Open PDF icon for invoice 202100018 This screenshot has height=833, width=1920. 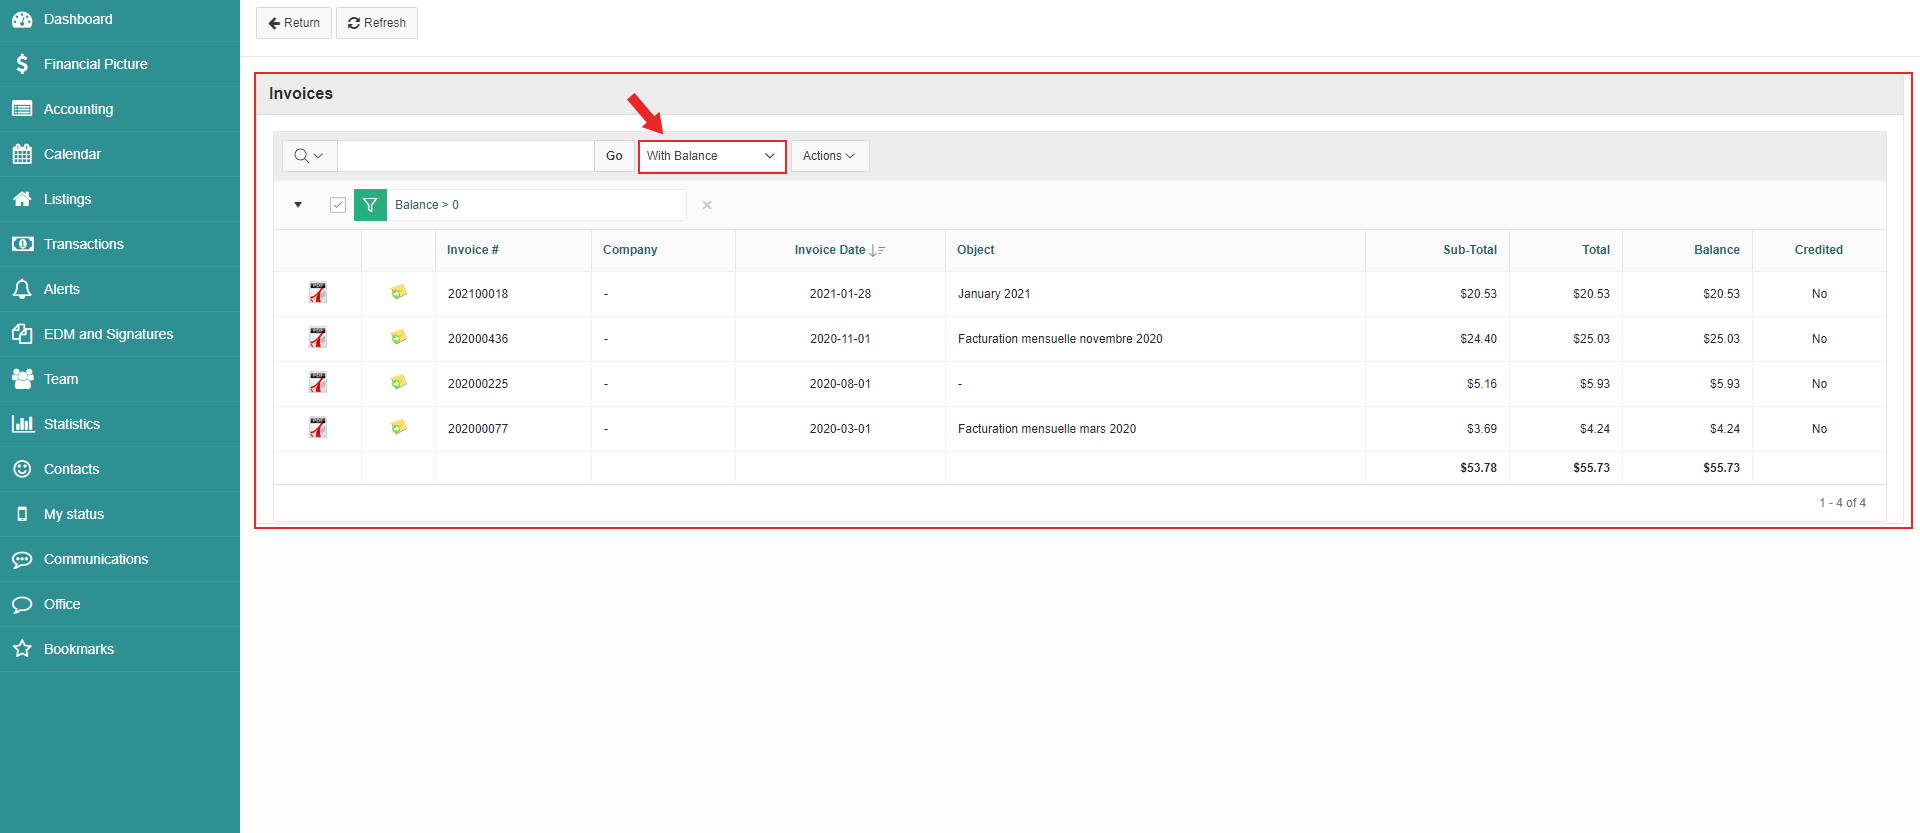(x=318, y=293)
